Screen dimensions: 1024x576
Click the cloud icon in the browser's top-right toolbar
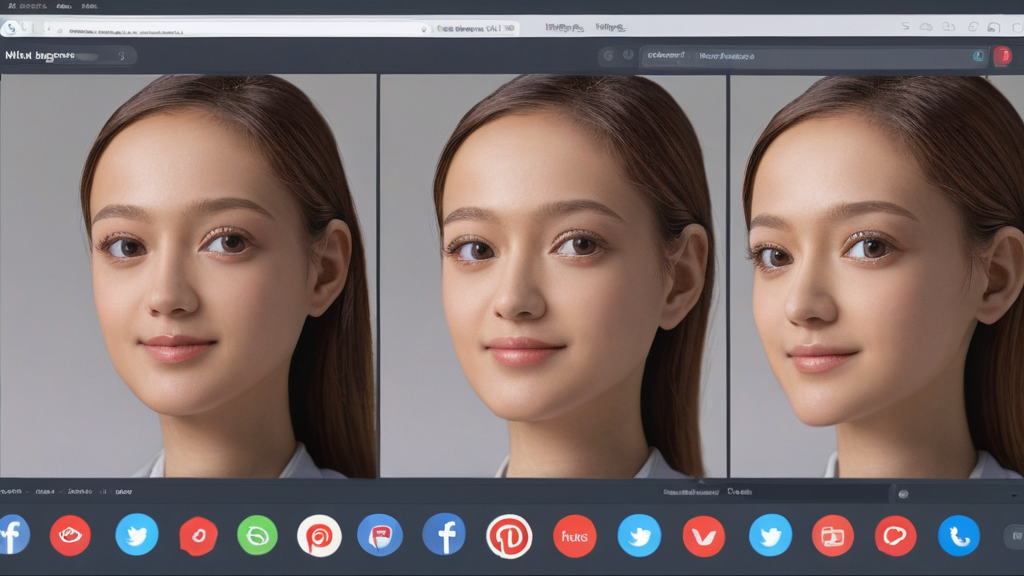[x=926, y=27]
